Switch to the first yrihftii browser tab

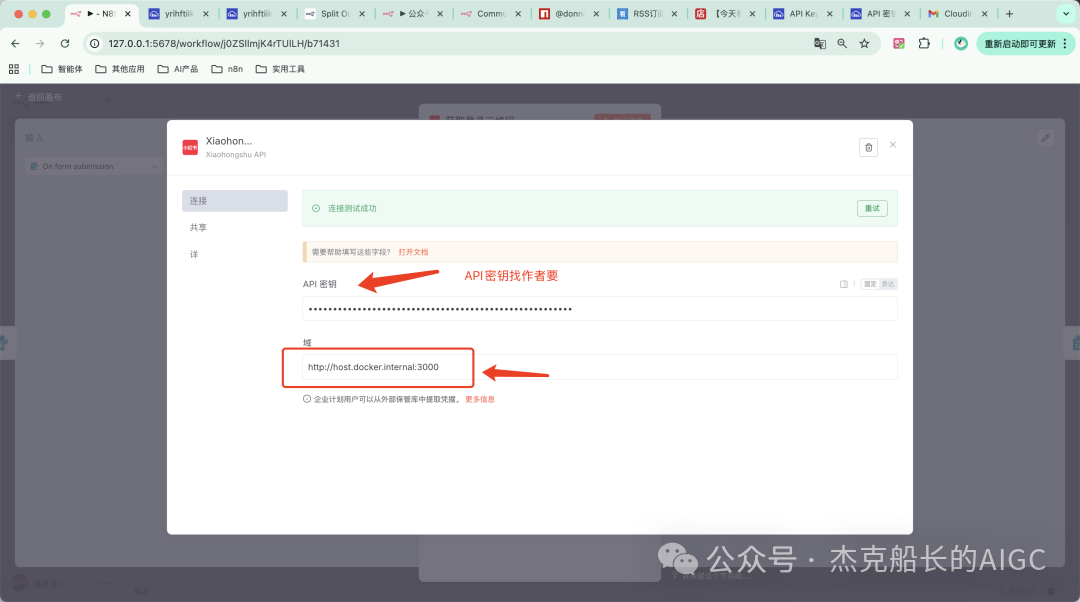(x=178, y=14)
